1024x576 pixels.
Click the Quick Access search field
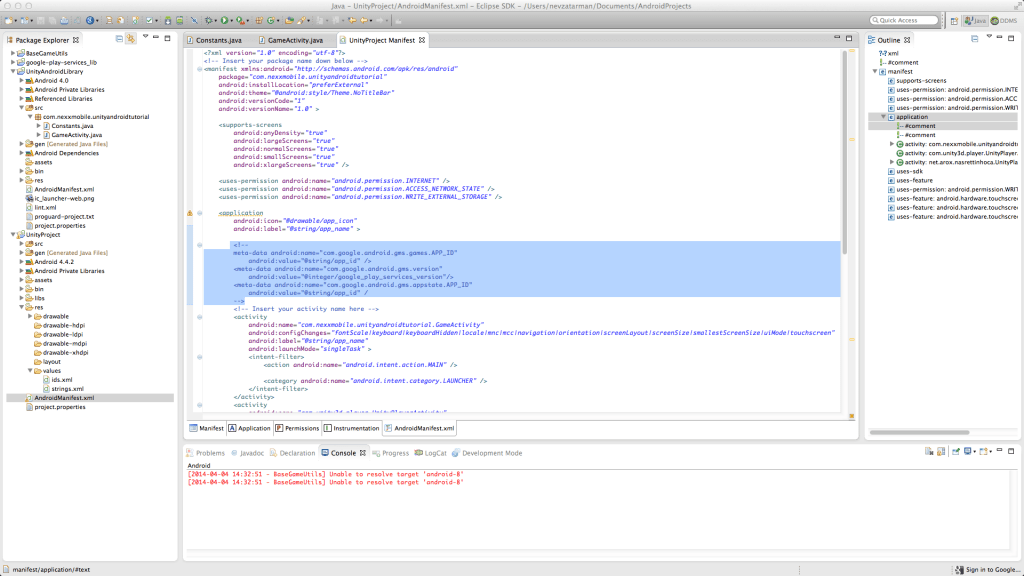pos(904,20)
